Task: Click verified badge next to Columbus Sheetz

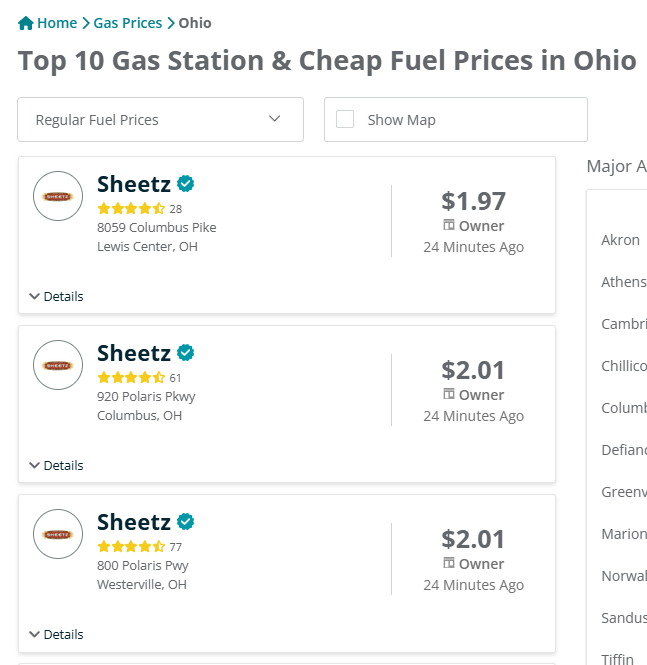Action: coord(186,352)
